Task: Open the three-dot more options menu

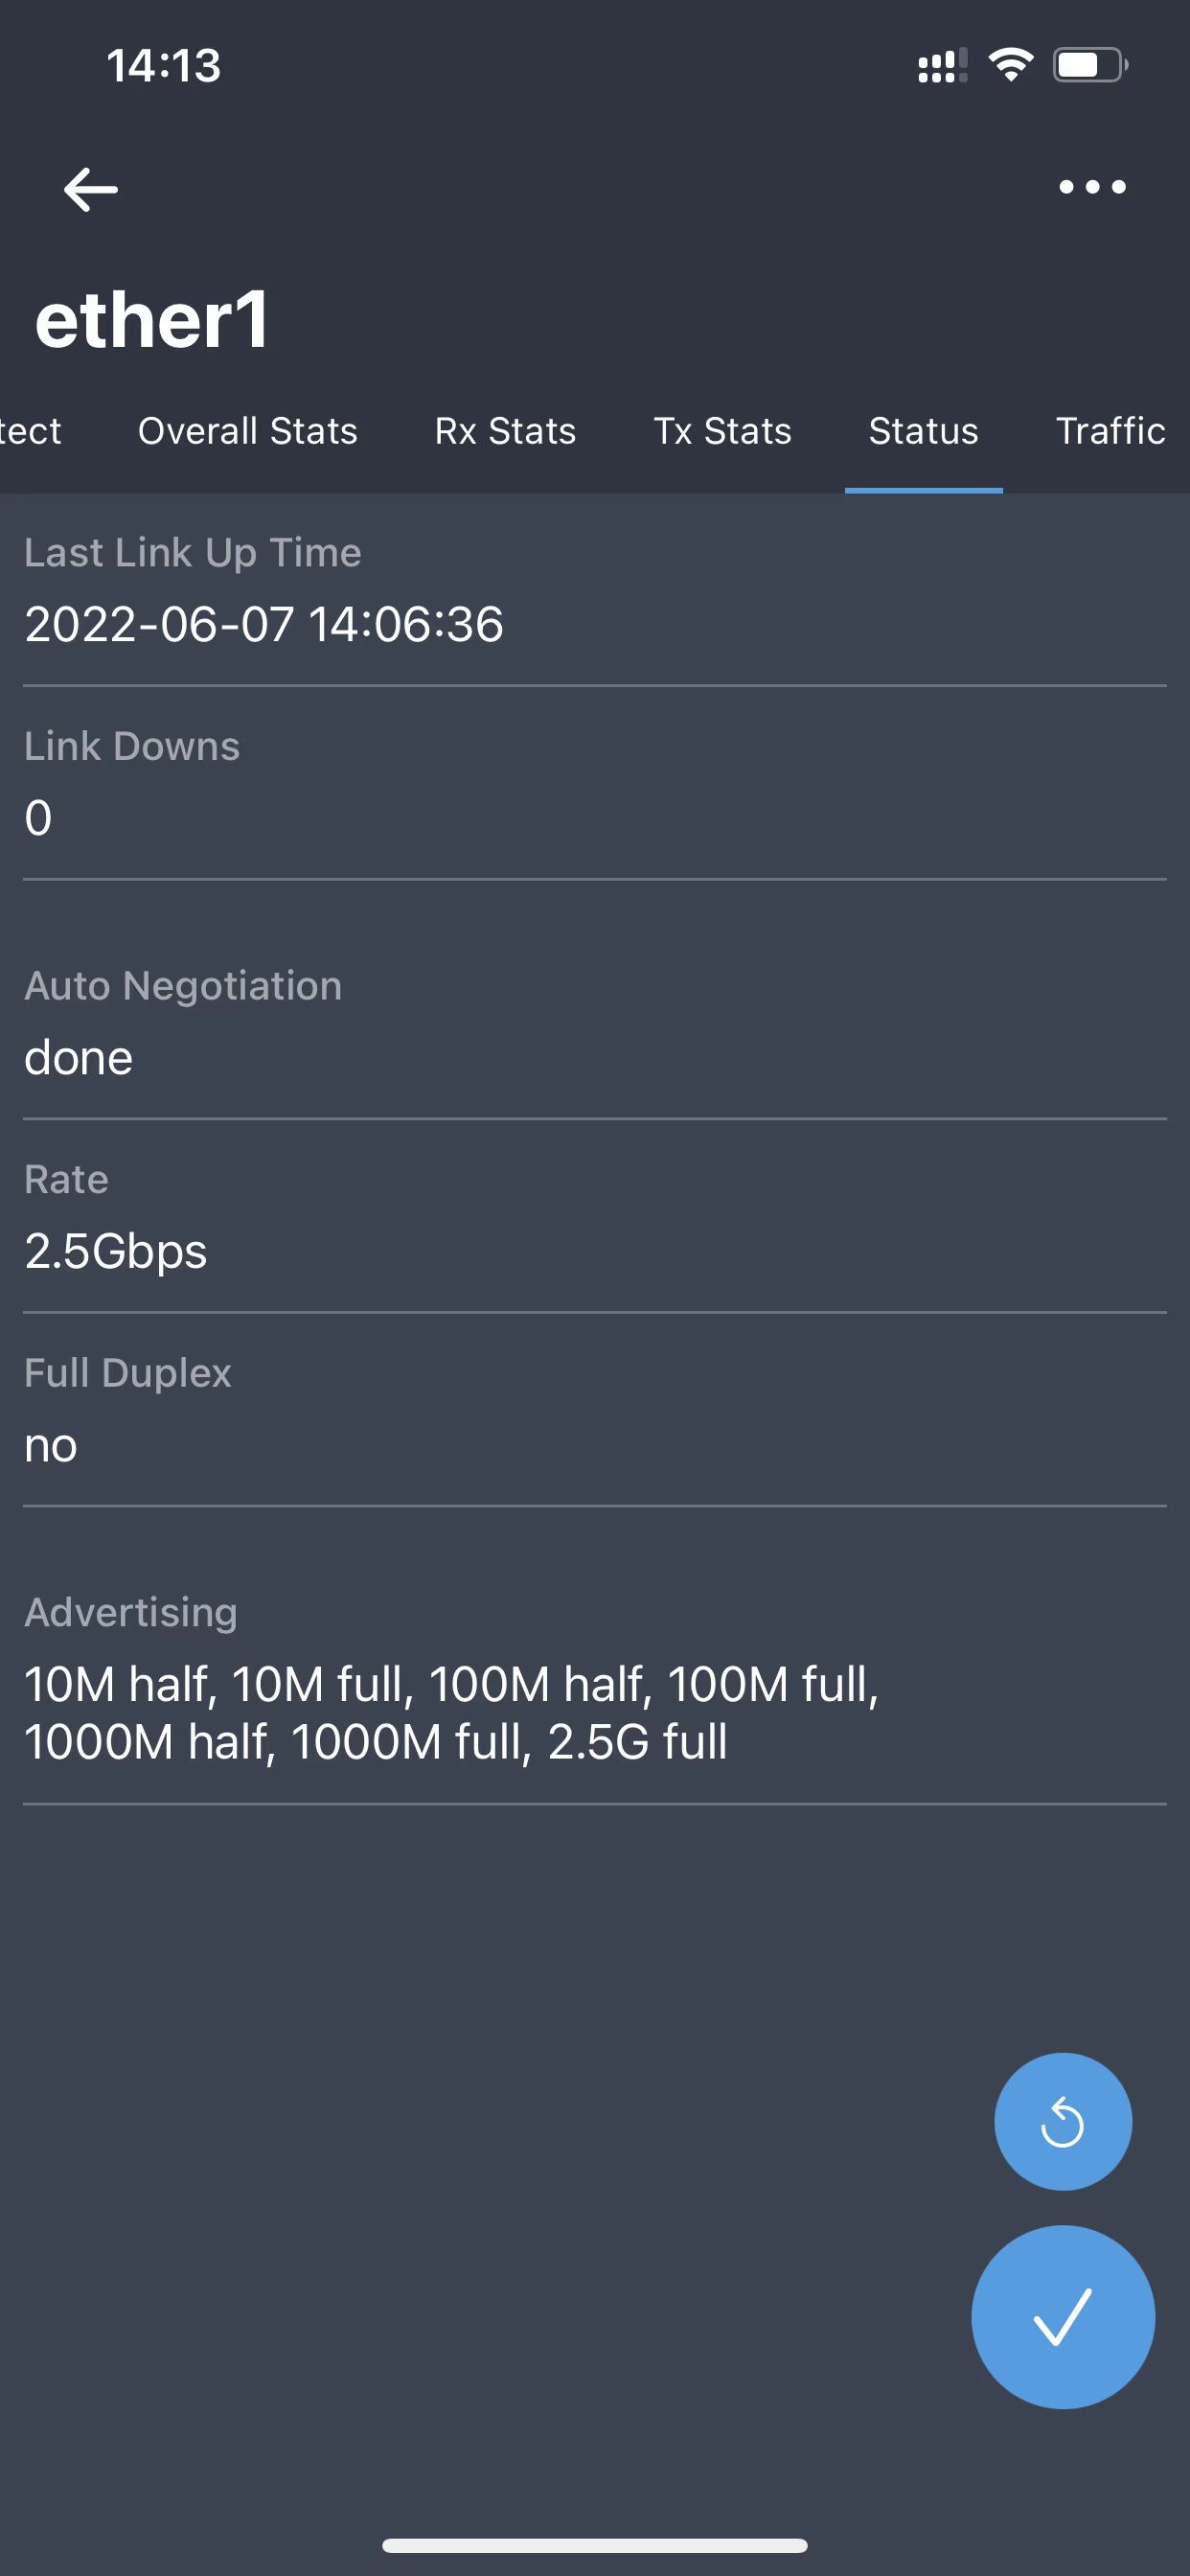Action: 1092,187
